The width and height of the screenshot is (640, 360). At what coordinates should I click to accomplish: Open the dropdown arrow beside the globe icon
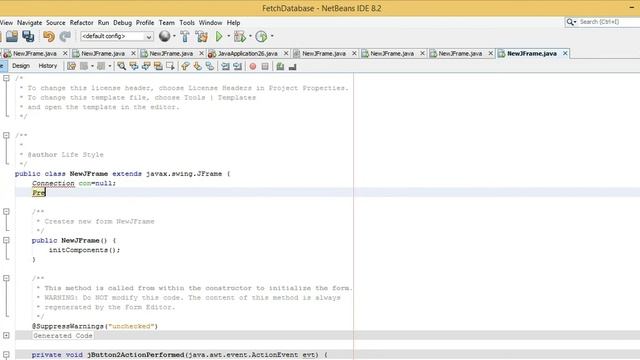[174, 36]
